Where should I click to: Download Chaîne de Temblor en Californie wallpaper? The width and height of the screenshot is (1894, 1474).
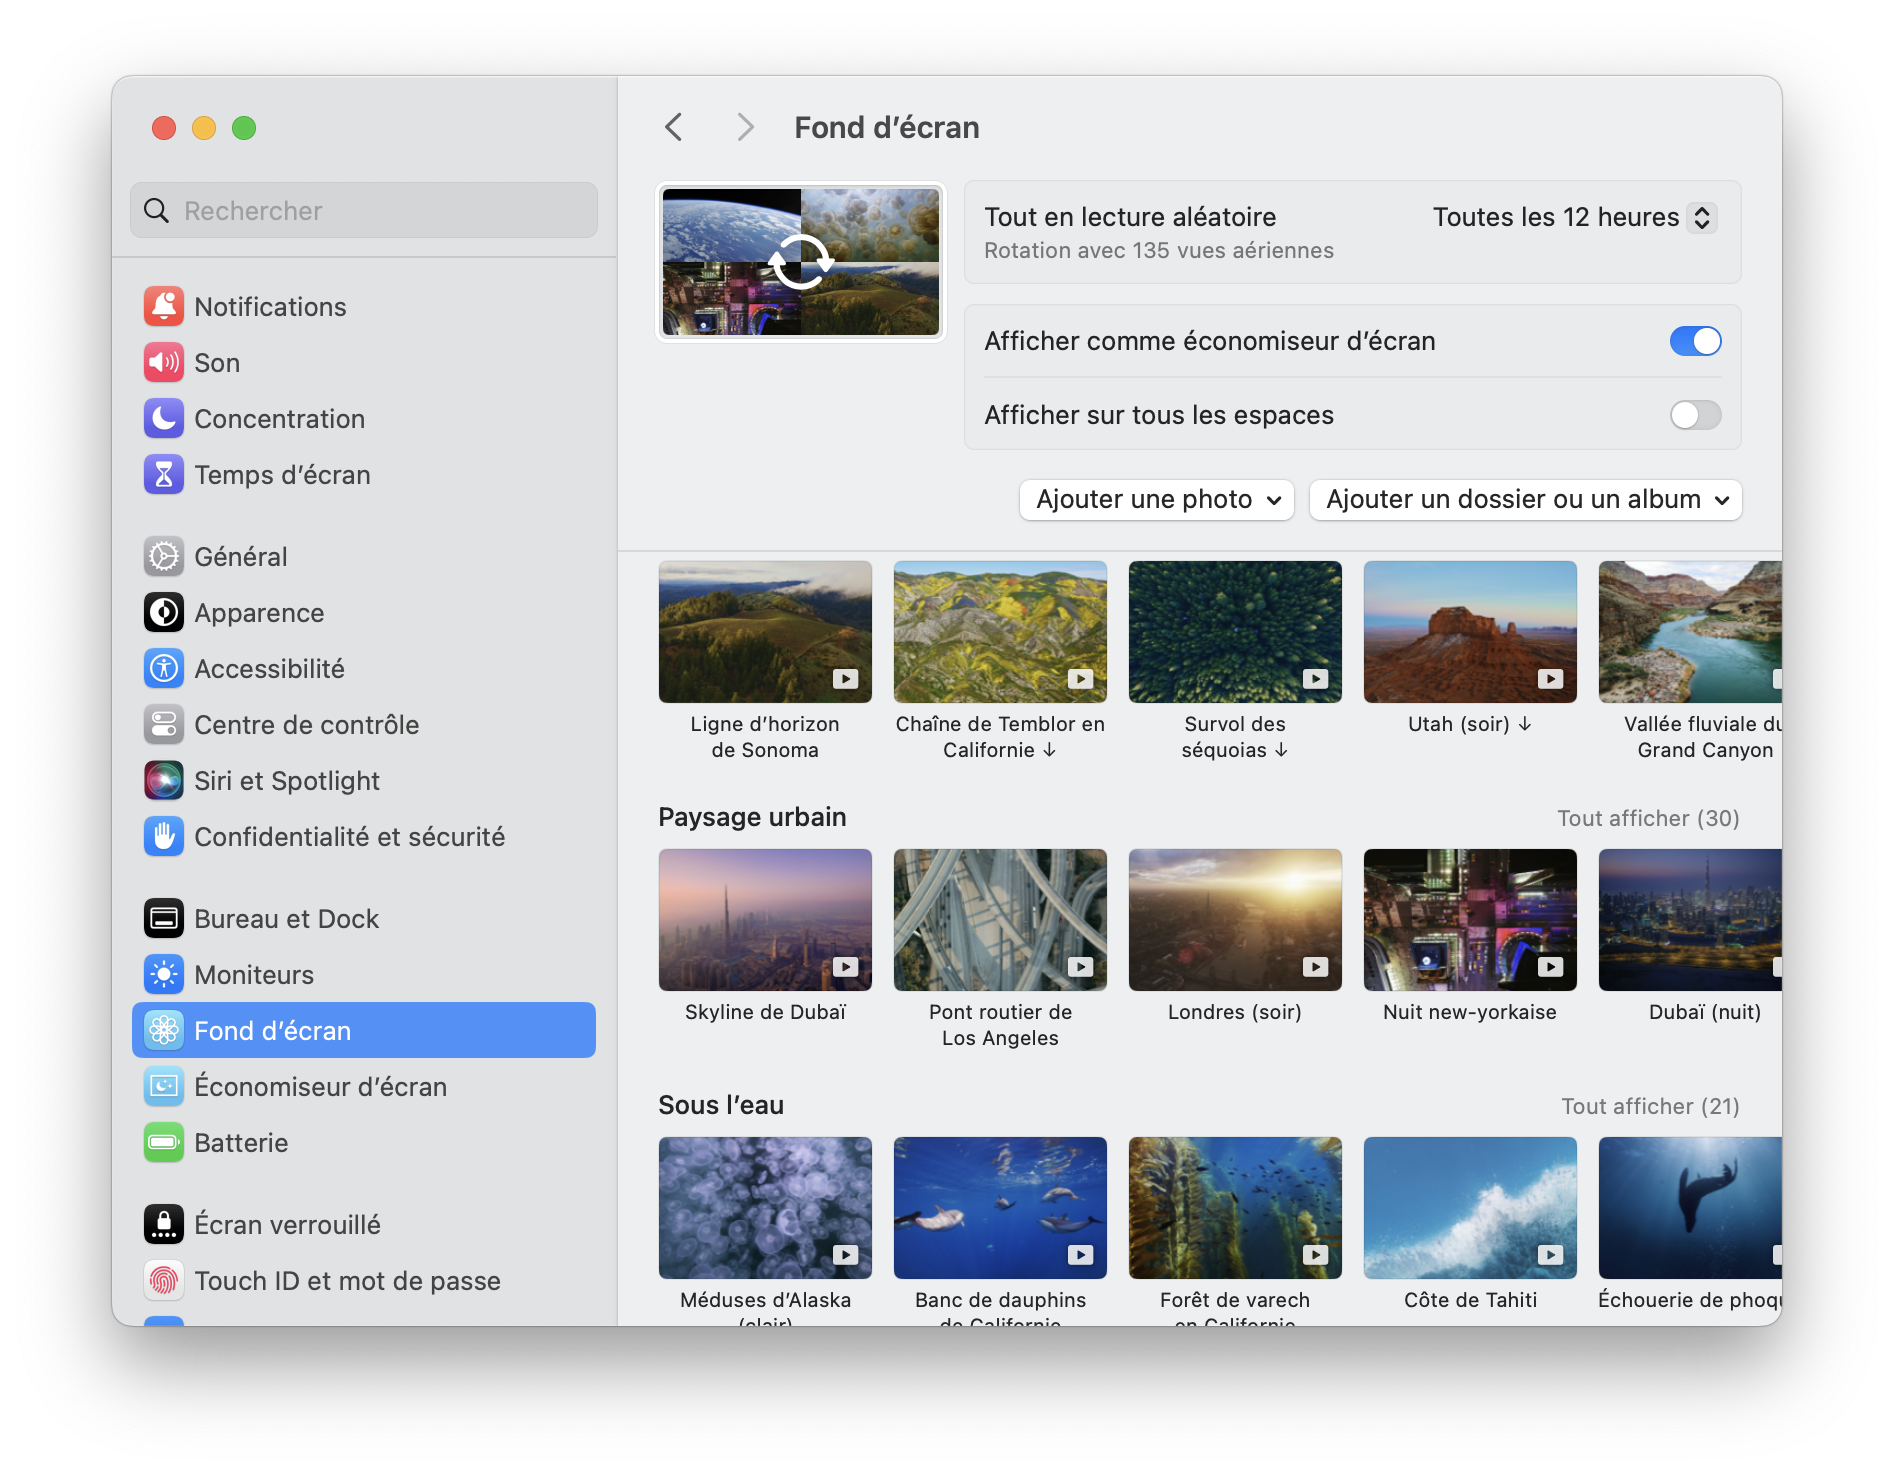pos(1049,750)
